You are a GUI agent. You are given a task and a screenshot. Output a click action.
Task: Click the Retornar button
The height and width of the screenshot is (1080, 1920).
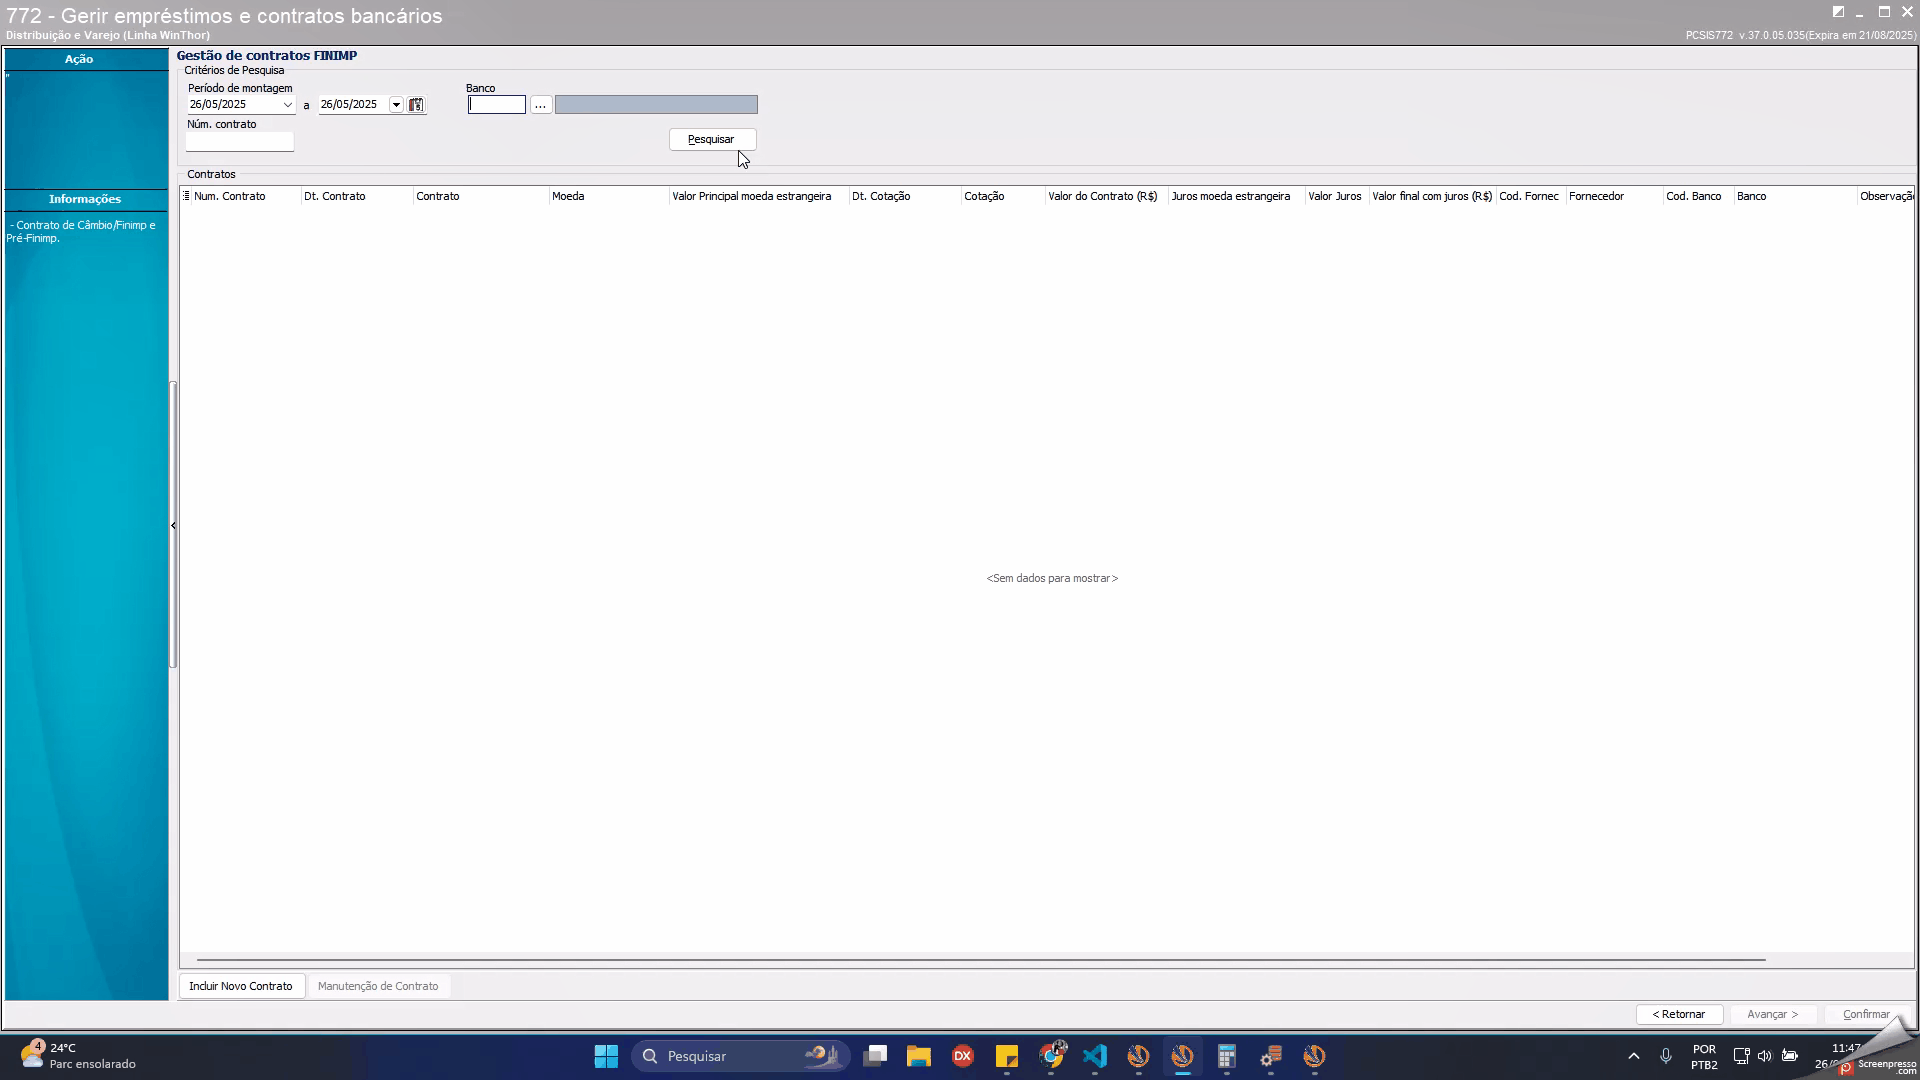tap(1678, 1014)
